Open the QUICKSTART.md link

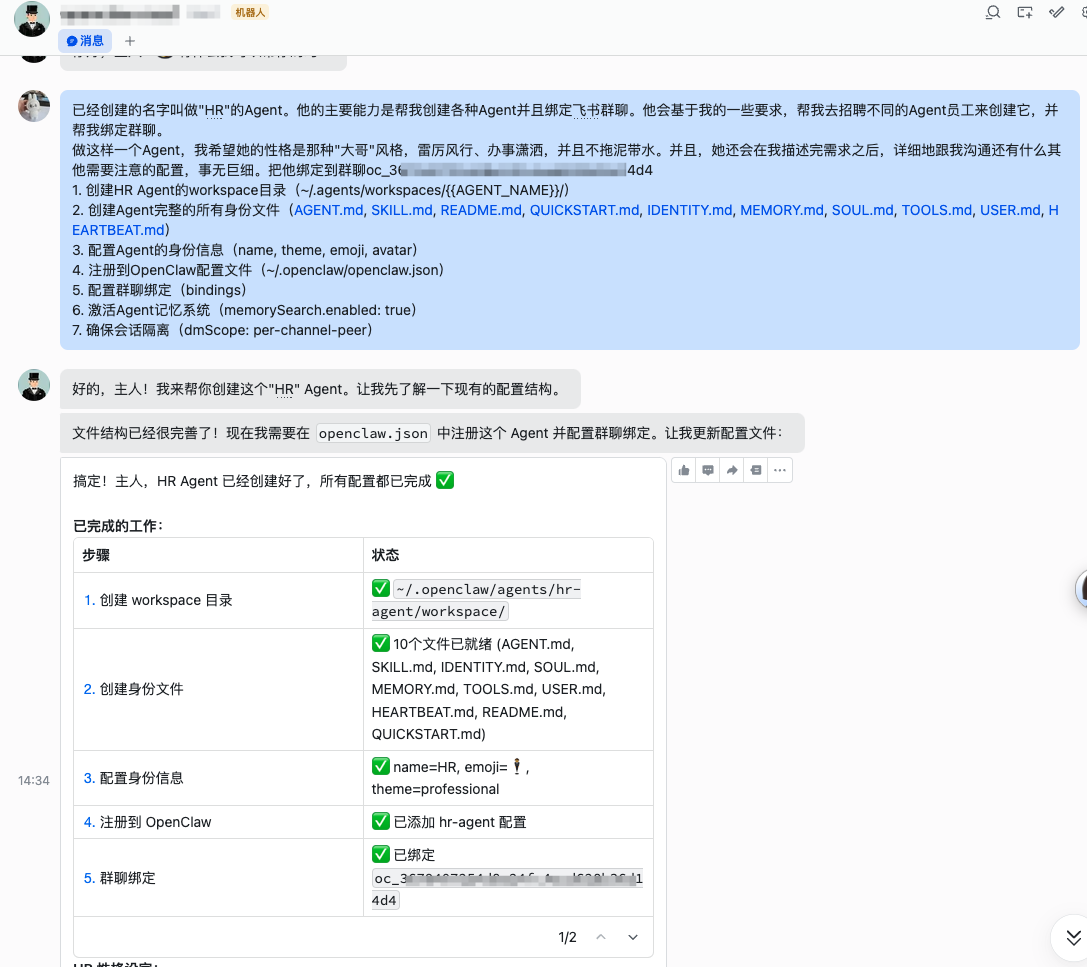click(x=584, y=210)
